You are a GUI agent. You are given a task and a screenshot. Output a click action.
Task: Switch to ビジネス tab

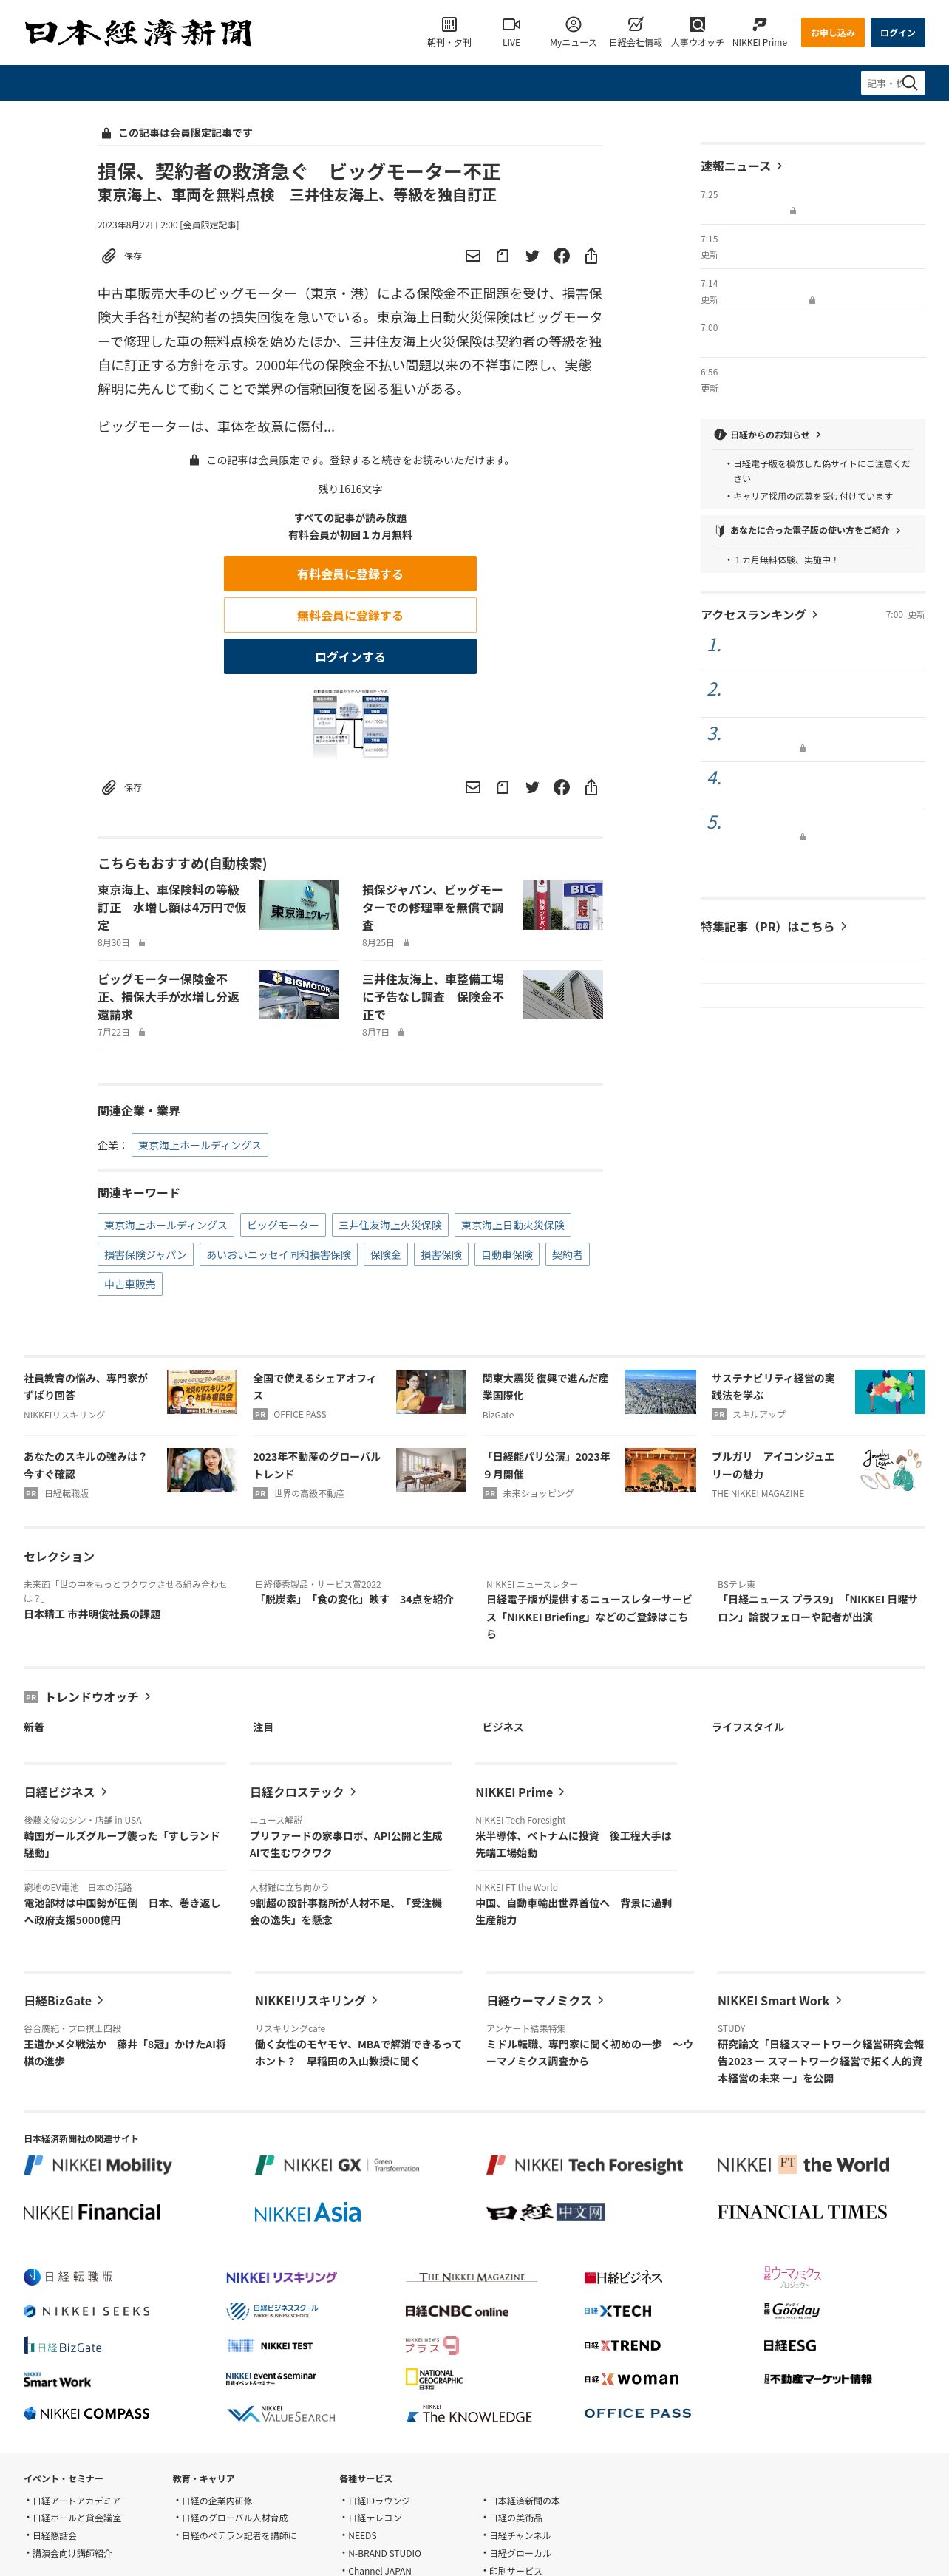(503, 1727)
